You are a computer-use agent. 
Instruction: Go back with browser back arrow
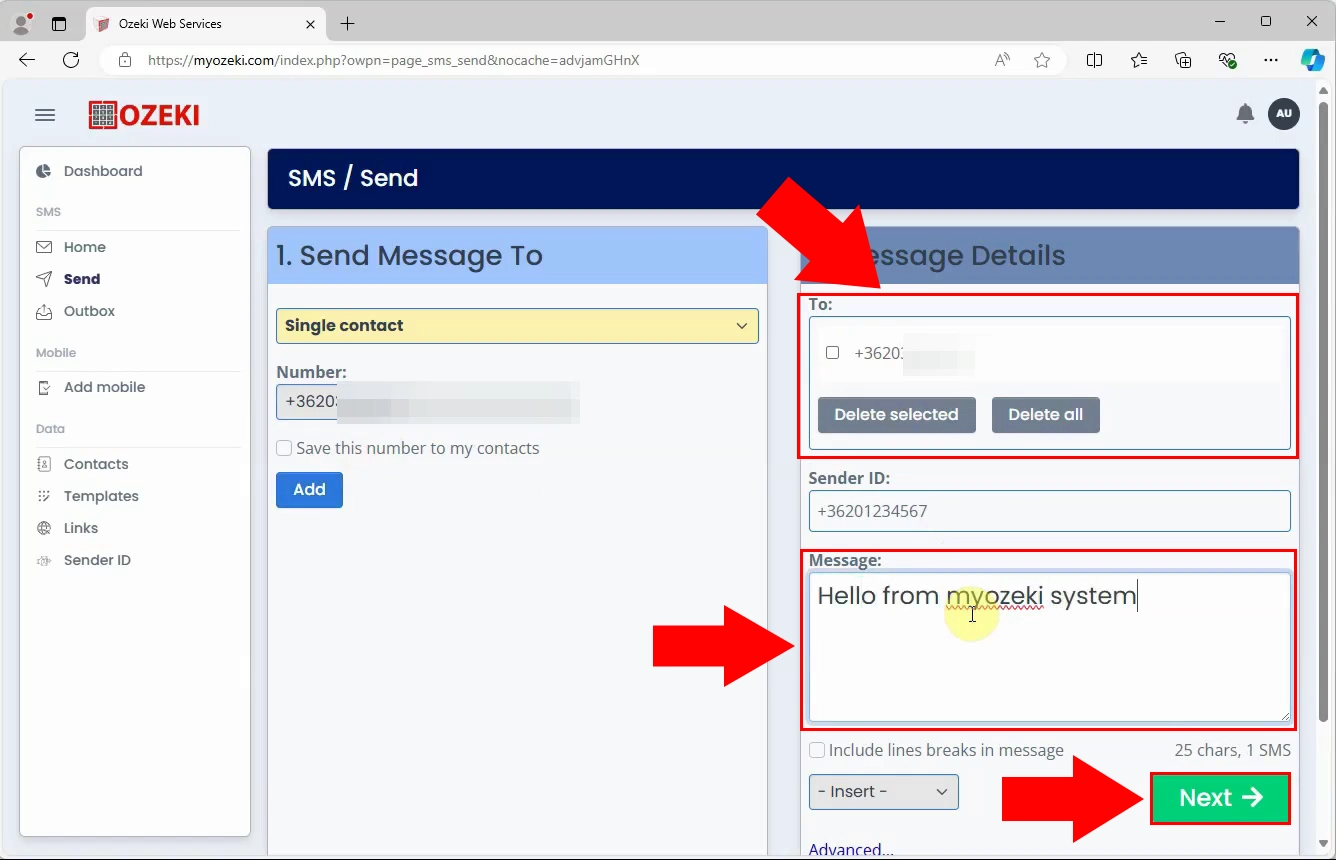point(27,60)
